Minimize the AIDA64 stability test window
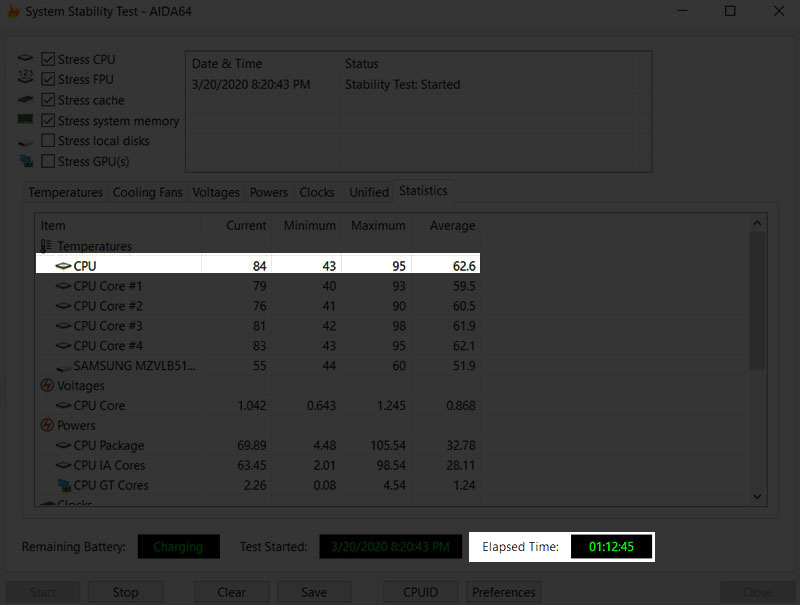Screen dimensions: 800x605 (682, 11)
